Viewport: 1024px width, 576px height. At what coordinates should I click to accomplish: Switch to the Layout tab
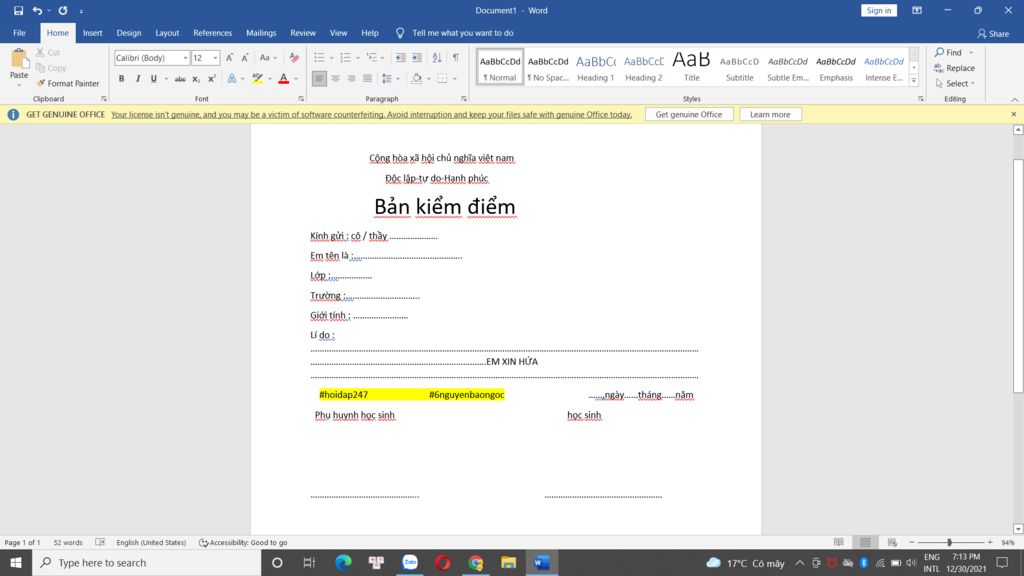(167, 33)
